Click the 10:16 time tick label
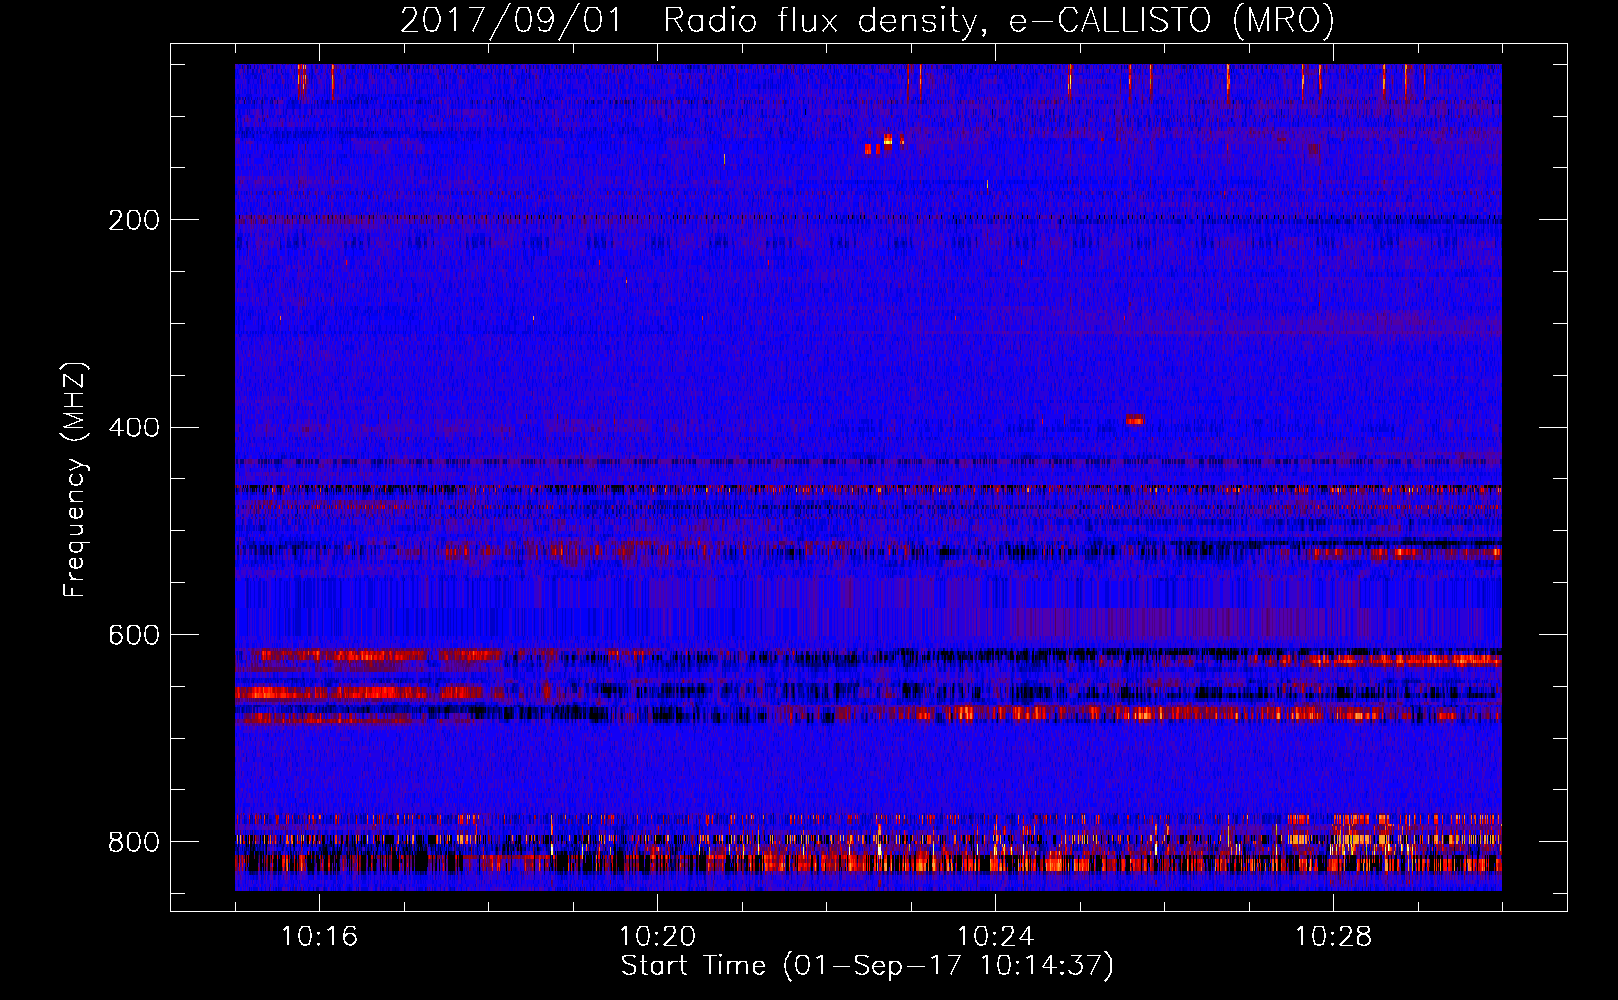 [319, 937]
